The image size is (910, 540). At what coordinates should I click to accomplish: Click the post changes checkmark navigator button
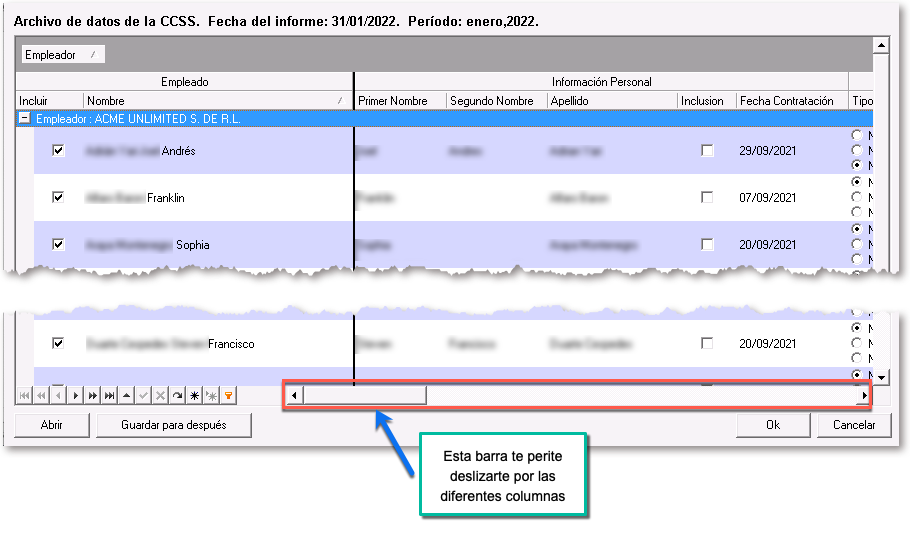(x=143, y=396)
